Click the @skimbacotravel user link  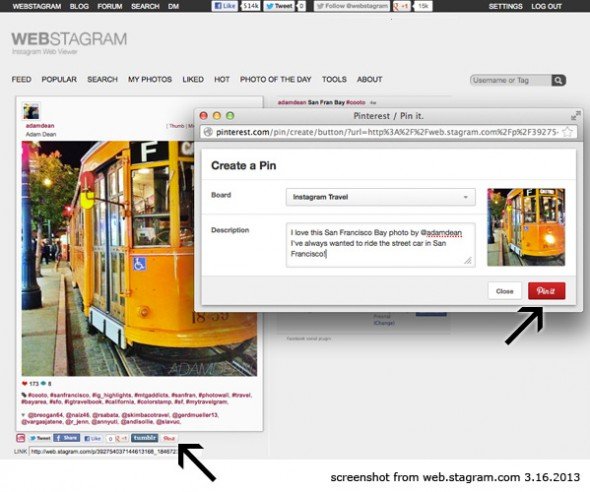tap(145, 415)
